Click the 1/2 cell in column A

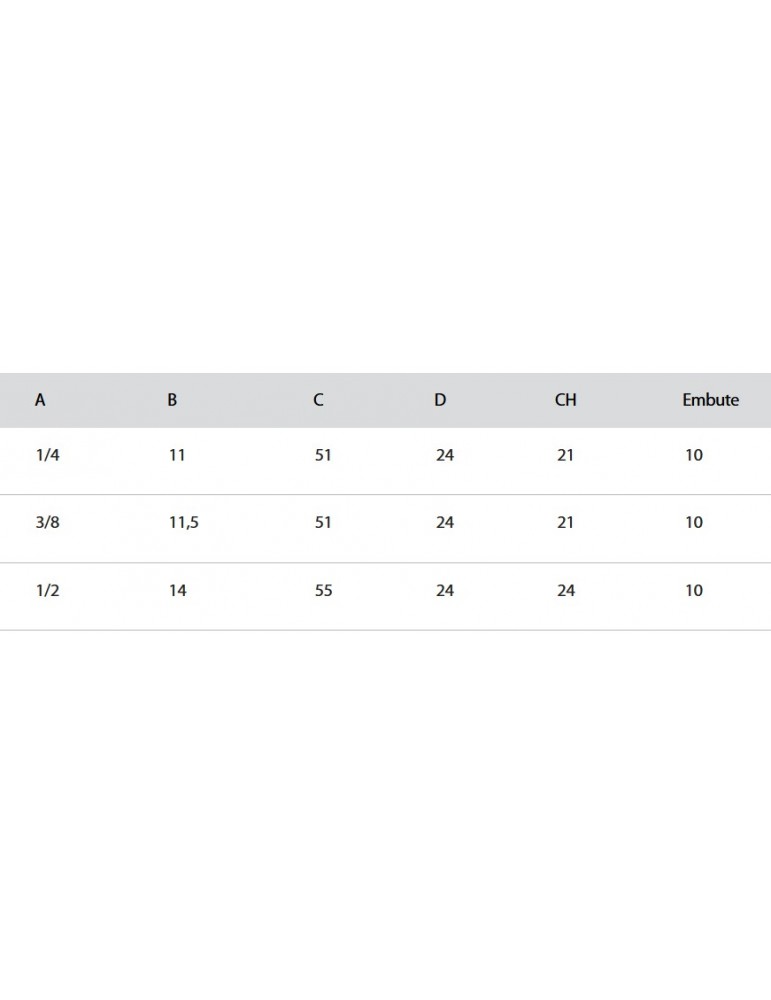pos(47,590)
